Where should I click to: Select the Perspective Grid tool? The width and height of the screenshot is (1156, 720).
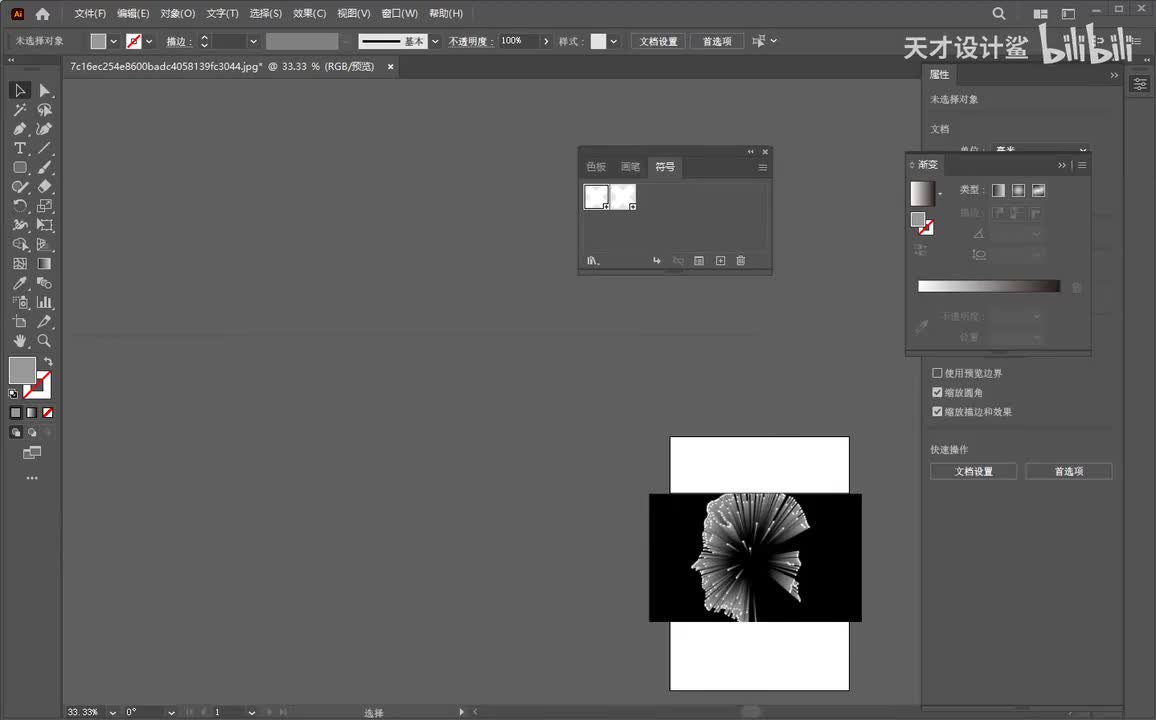tap(44, 244)
